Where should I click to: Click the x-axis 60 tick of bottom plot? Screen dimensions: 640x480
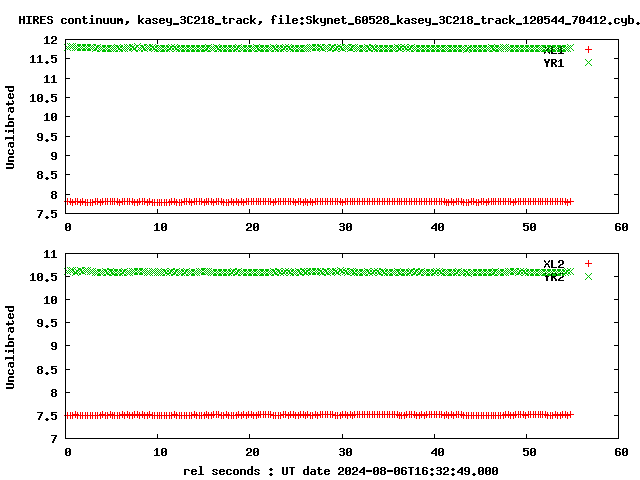tap(621, 452)
